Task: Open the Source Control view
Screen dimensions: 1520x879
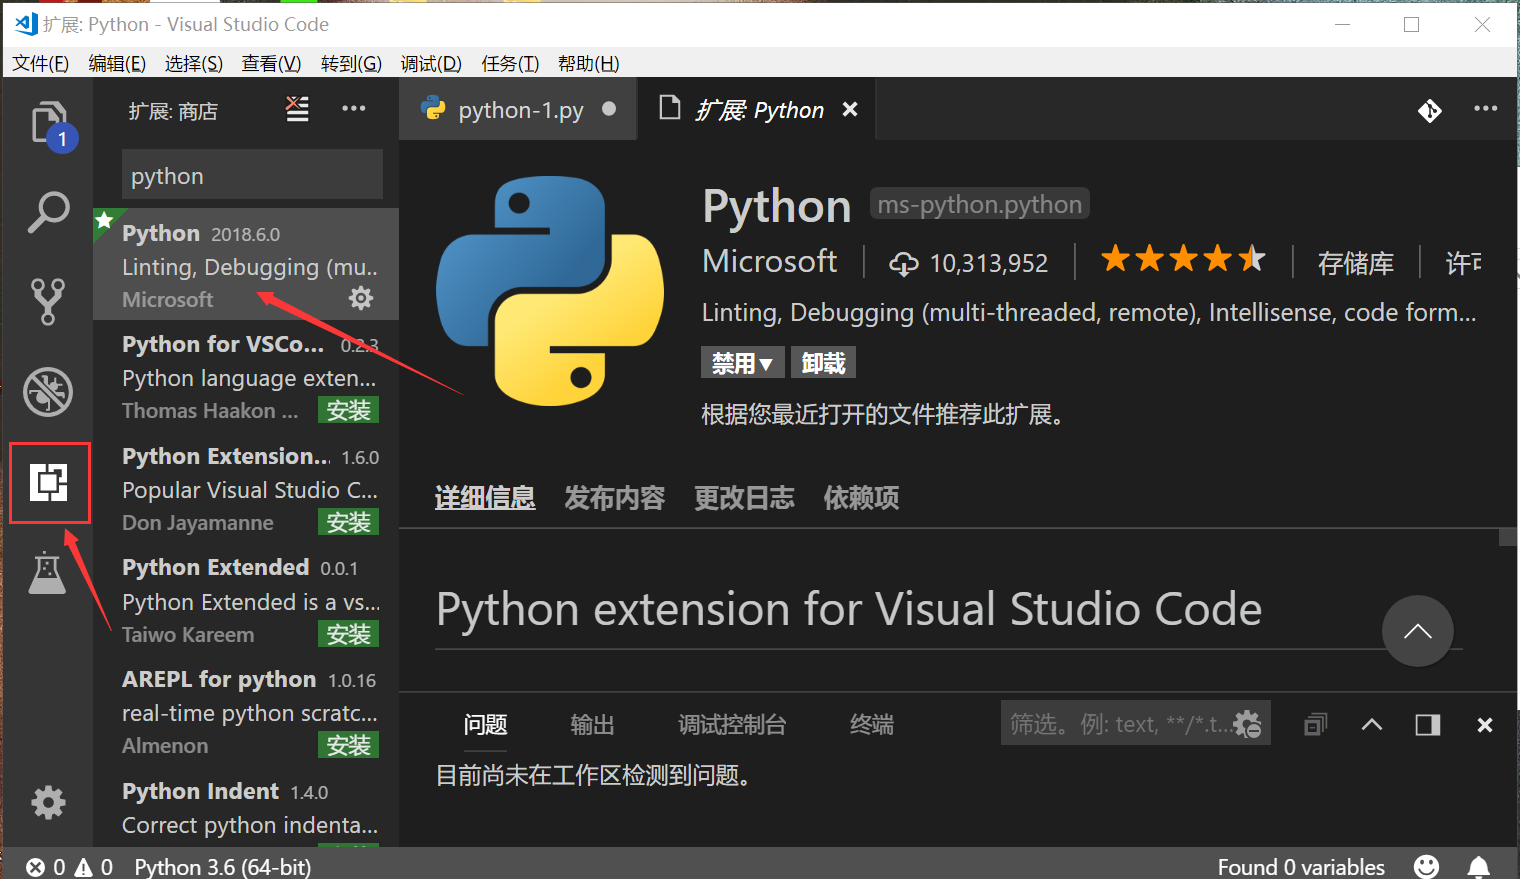Action: click(x=48, y=301)
